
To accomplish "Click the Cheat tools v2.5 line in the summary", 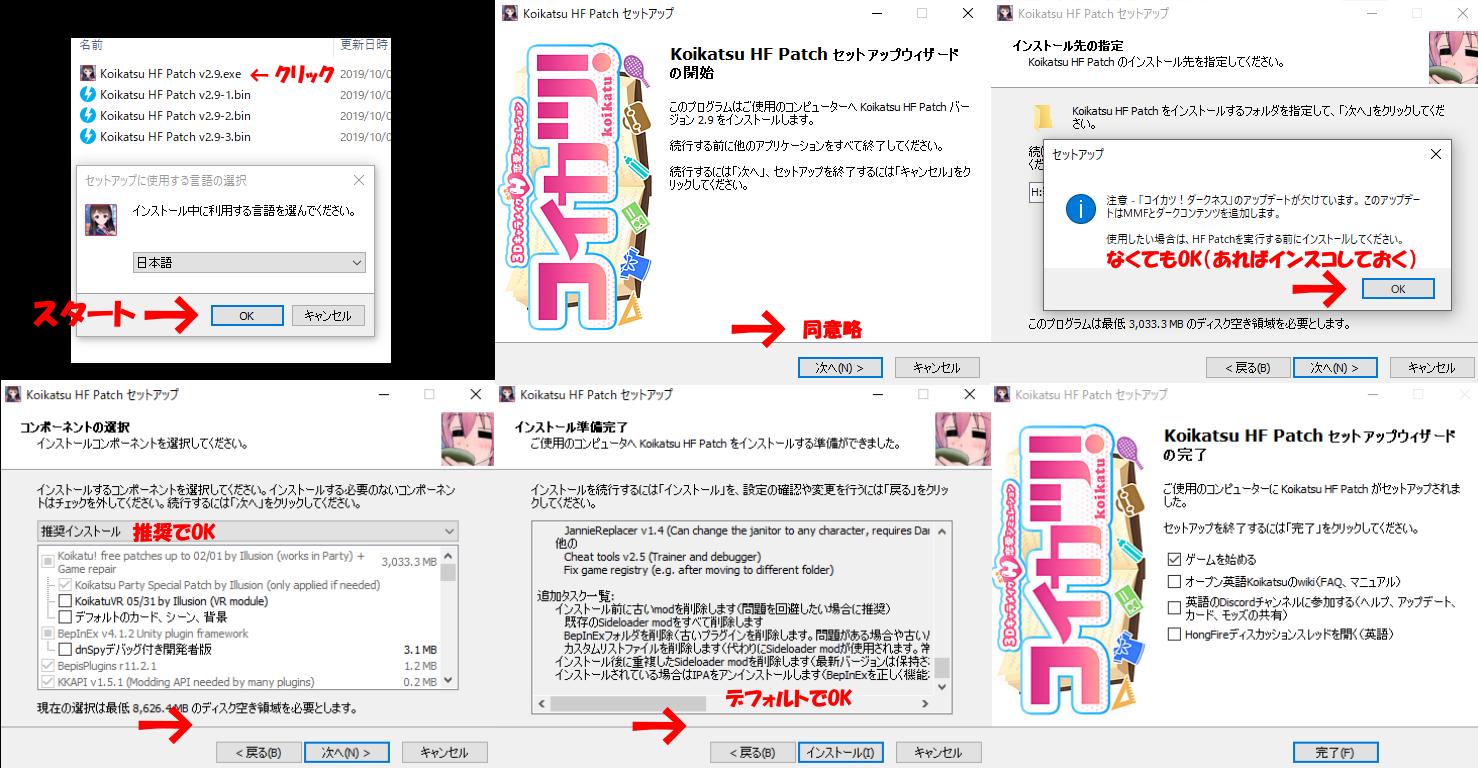I will click(662, 556).
